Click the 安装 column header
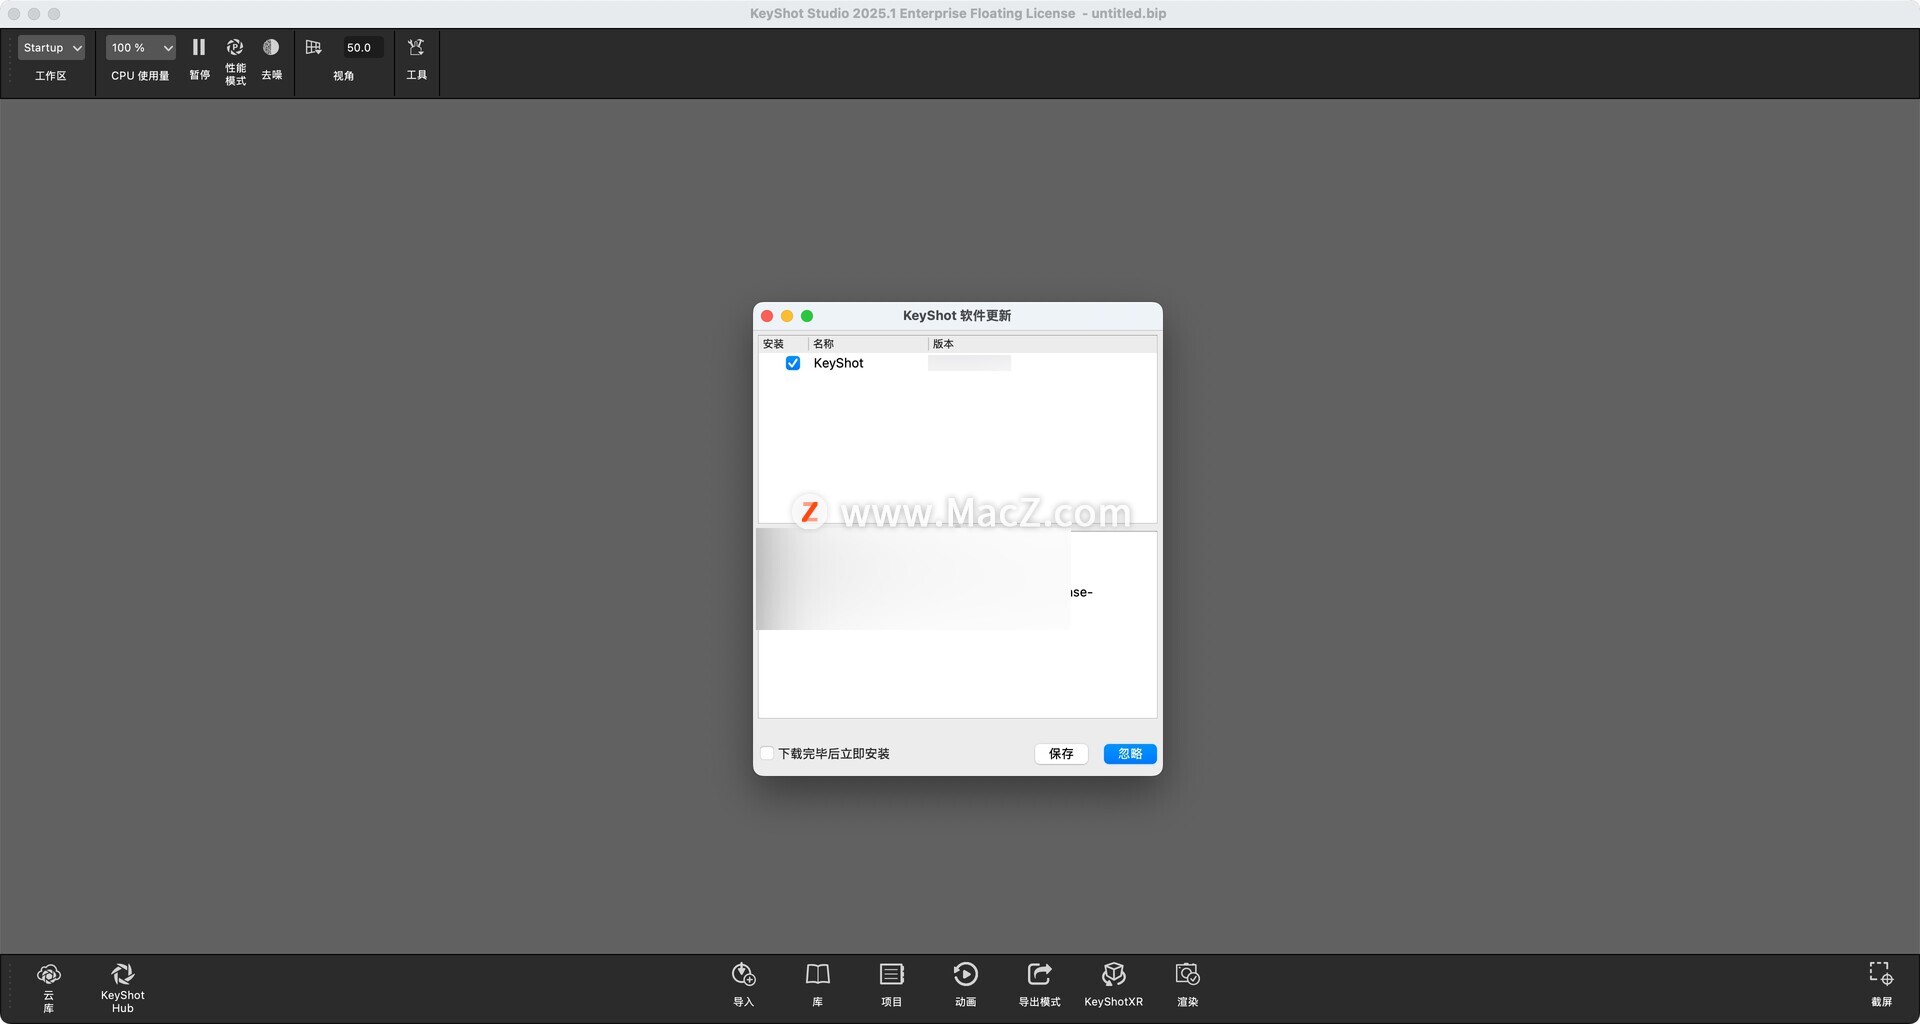Viewport: 1920px width, 1024px height. tap(782, 344)
